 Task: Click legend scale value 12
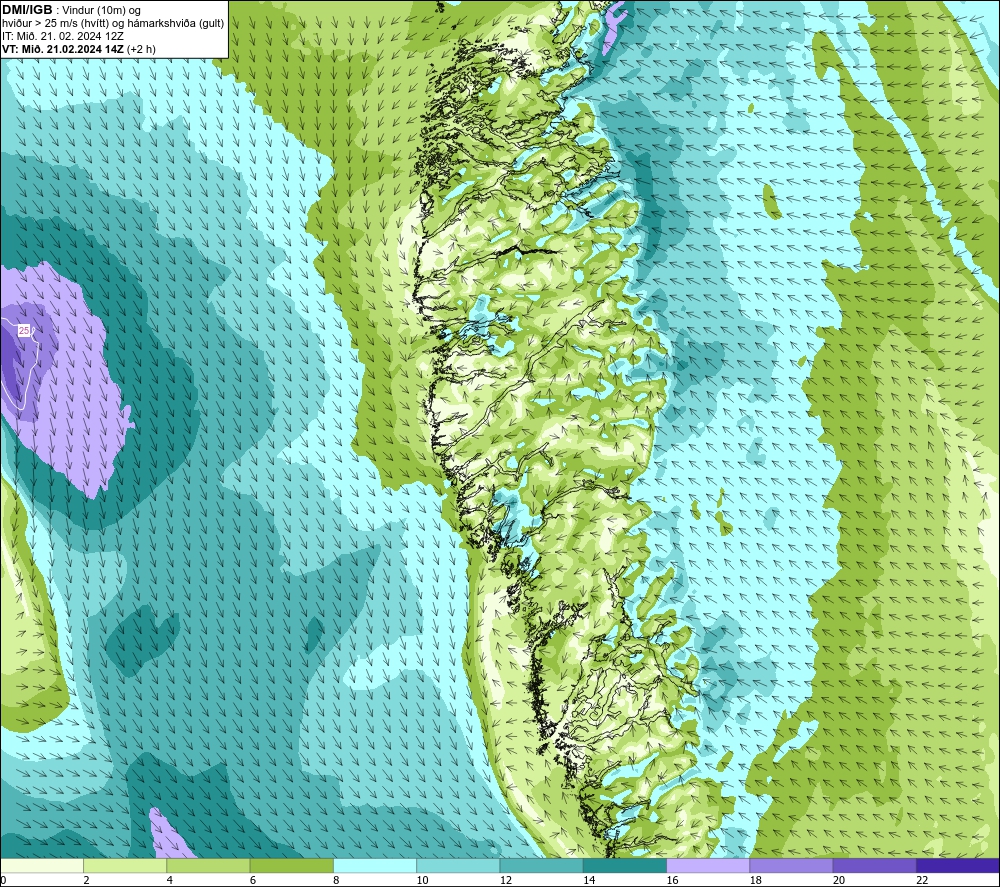506,881
